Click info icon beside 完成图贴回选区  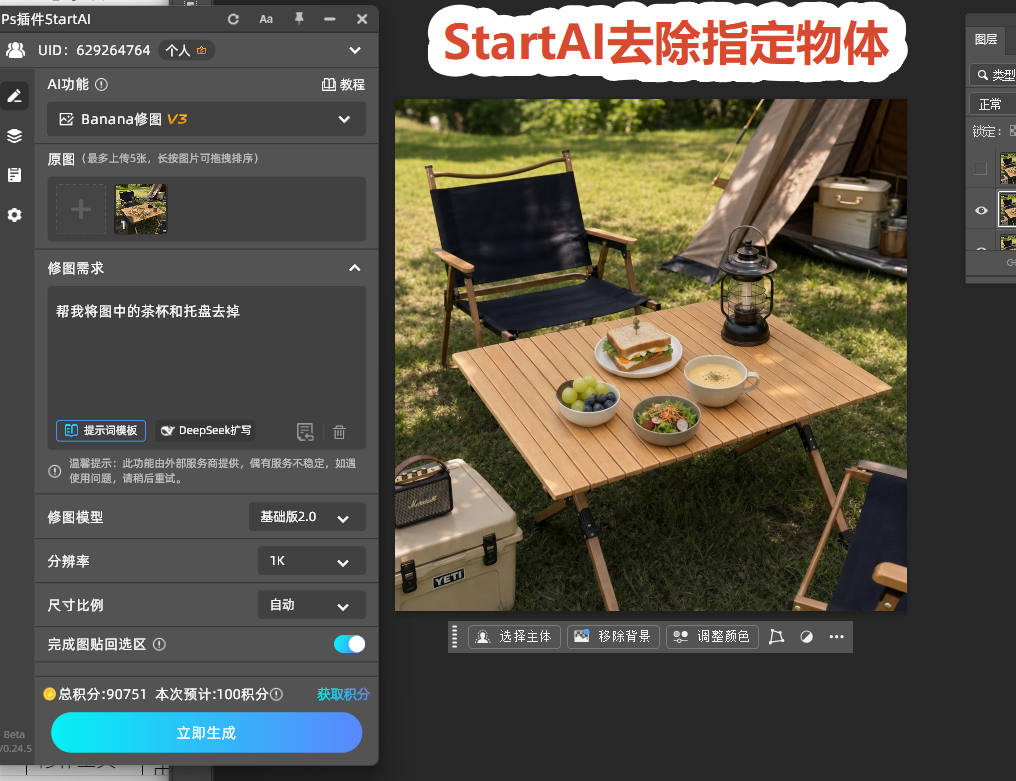[159, 644]
